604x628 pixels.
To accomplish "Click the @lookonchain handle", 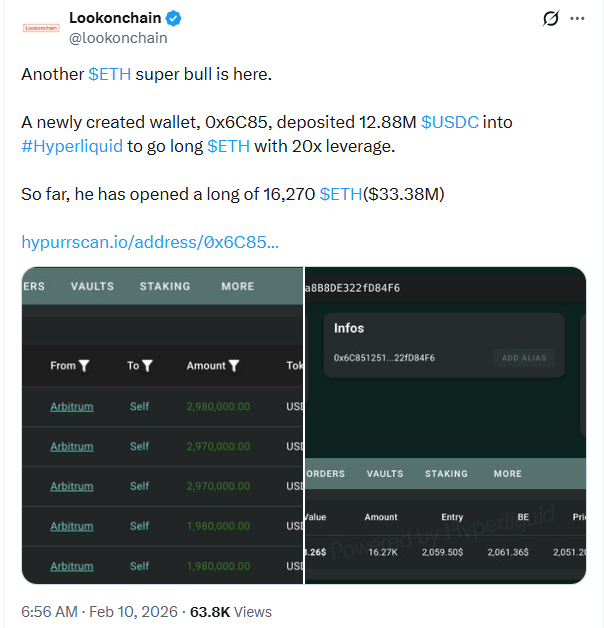I will pyautogui.click(x=118, y=38).
